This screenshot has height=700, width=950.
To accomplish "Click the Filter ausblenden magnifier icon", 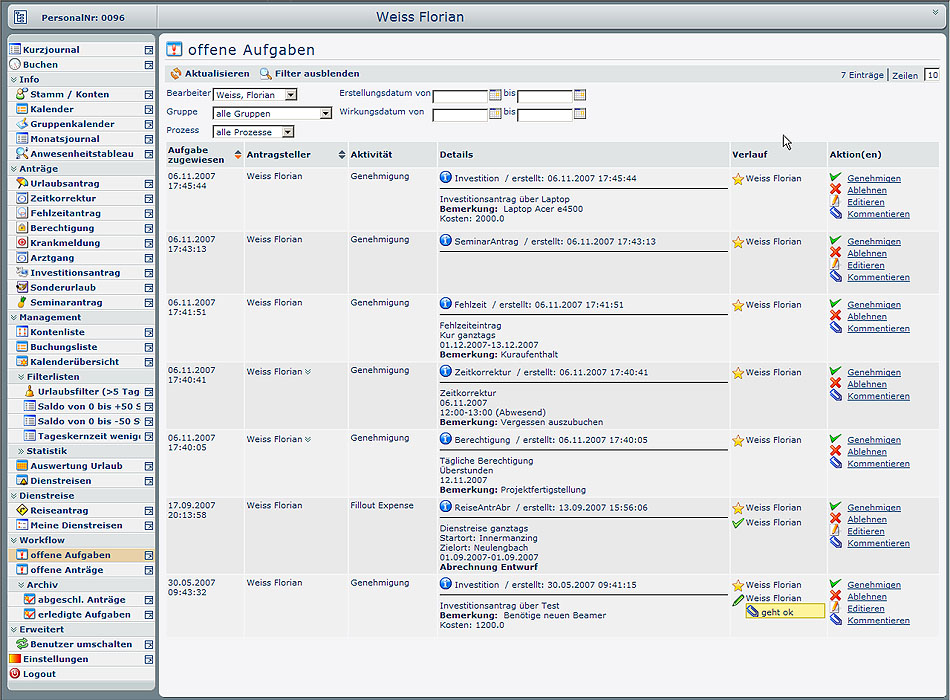I will click(265, 73).
